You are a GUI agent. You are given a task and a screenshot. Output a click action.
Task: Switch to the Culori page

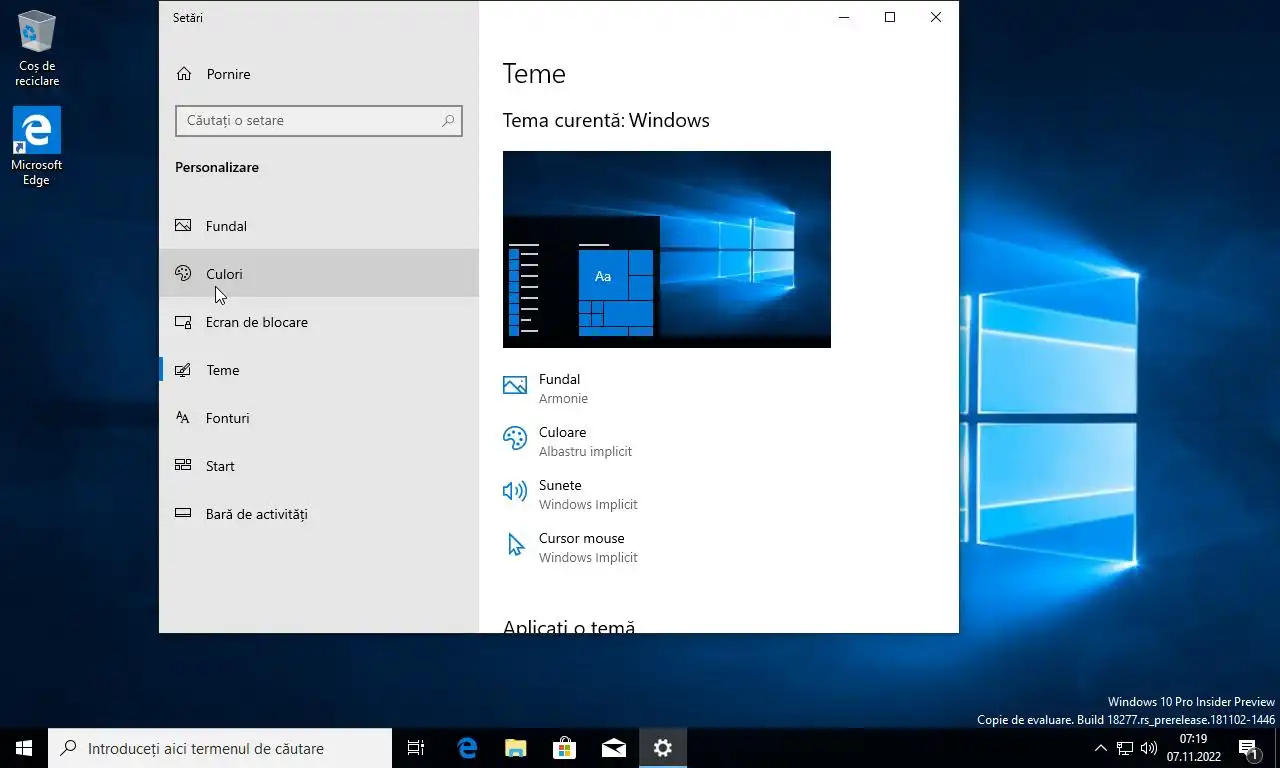click(x=319, y=273)
